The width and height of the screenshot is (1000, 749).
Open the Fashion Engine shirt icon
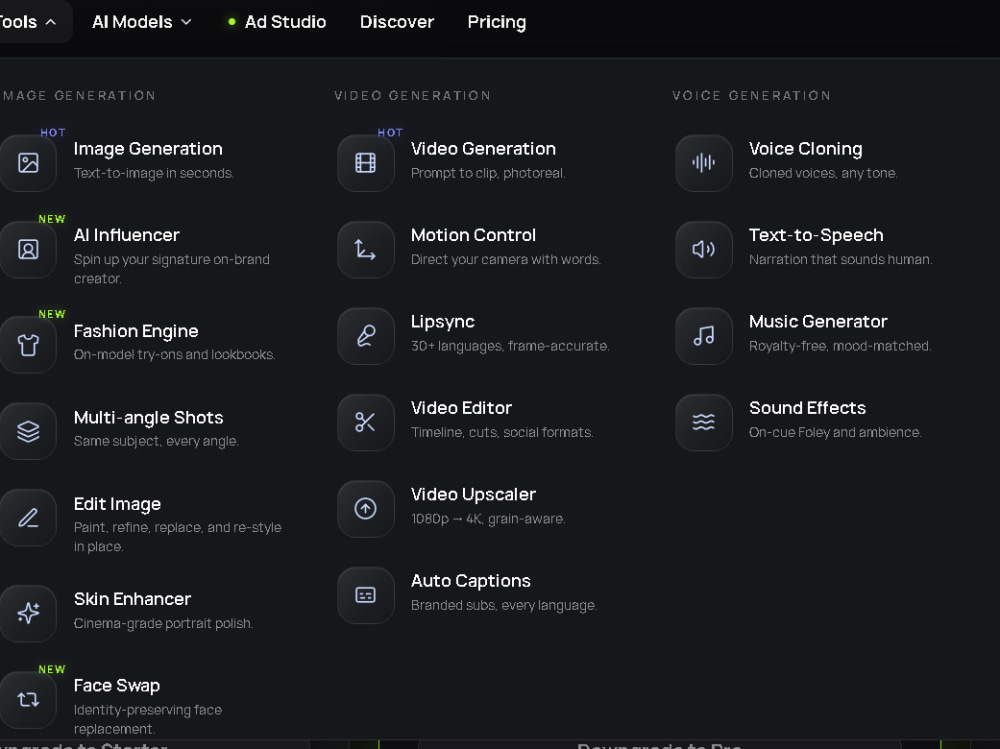[x=28, y=345]
